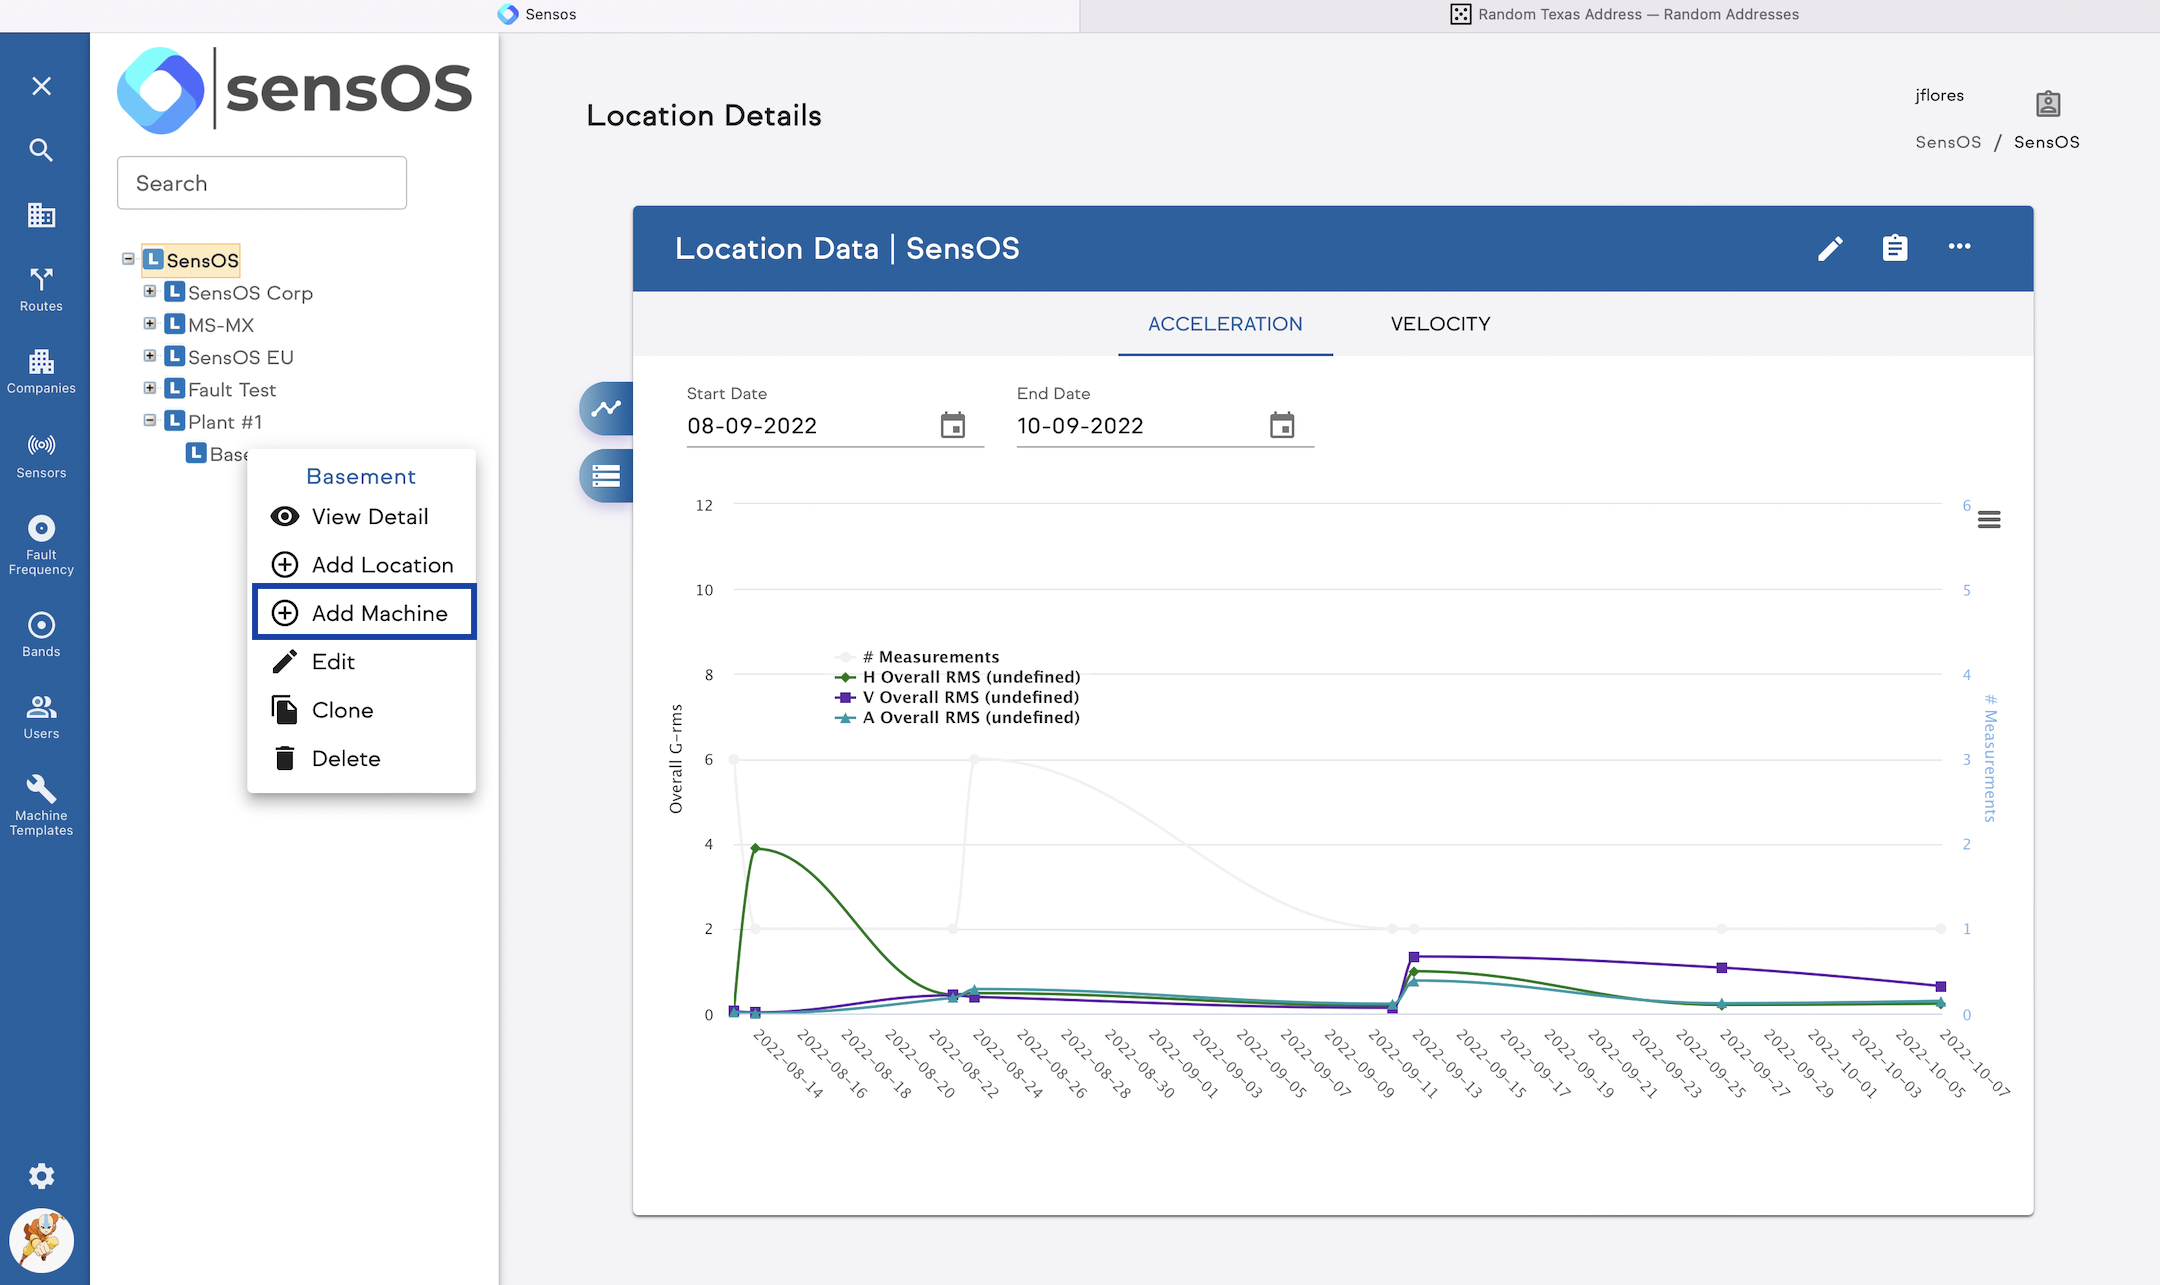This screenshot has height=1285, width=2160.
Task: Expand the Fault Test tree node
Action: [150, 388]
